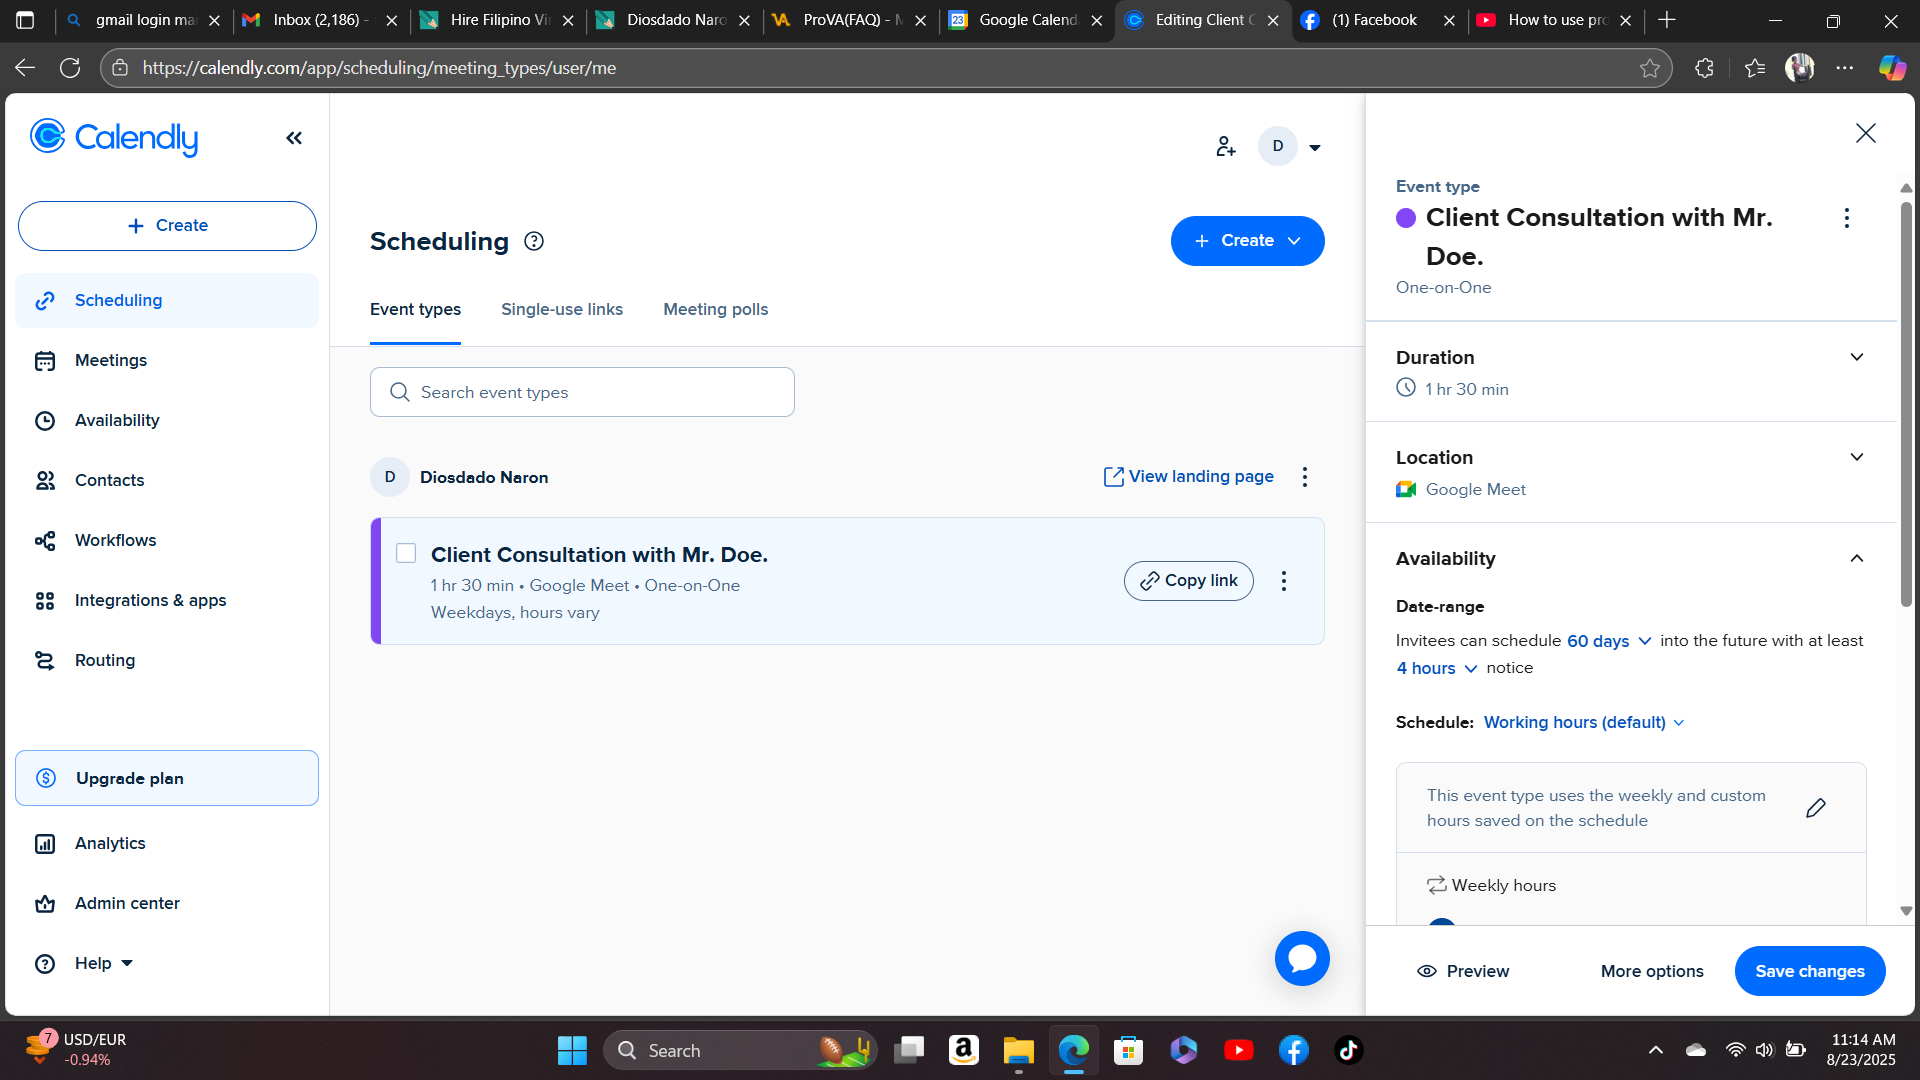The height and width of the screenshot is (1080, 1920).
Task: Switch to the Meeting polls tab
Action: coord(716,309)
